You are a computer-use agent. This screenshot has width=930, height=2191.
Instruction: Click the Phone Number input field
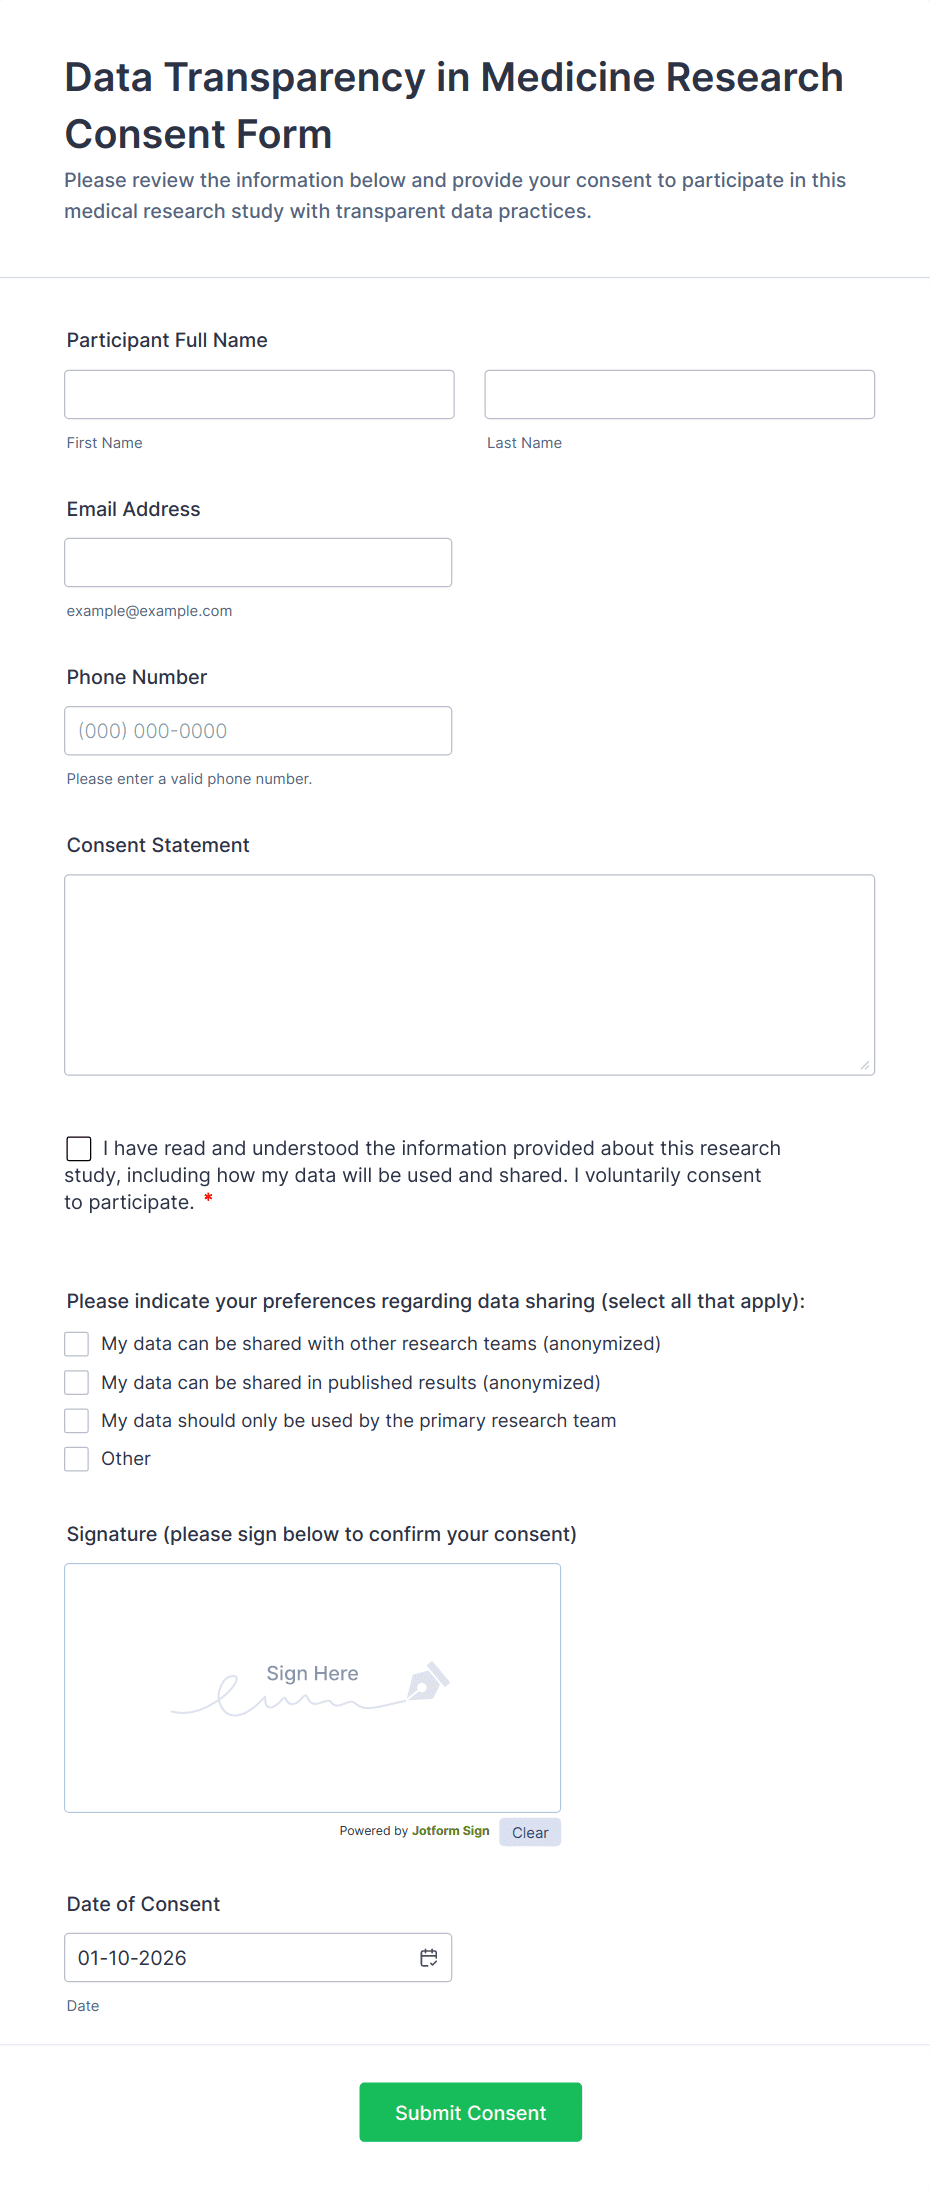coord(258,731)
